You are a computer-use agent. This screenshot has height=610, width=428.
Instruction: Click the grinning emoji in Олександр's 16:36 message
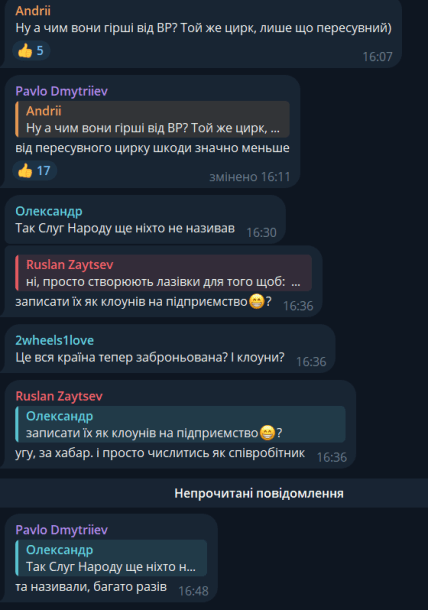click(x=256, y=301)
